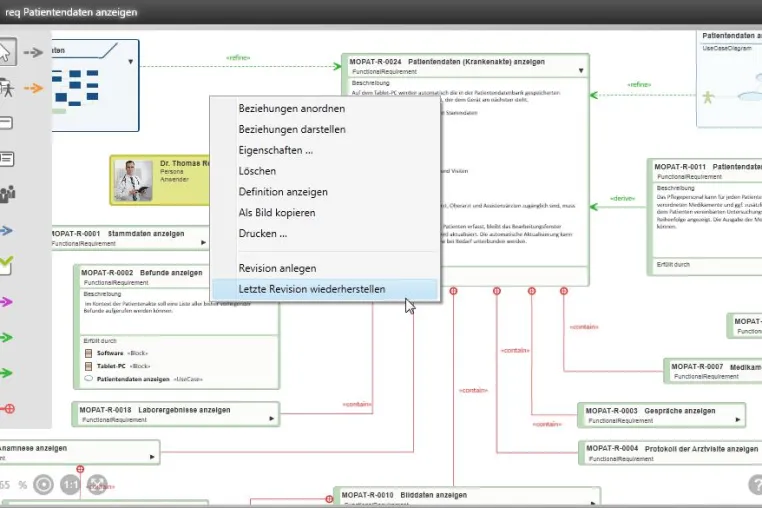Select the green checkmark test case tool
This screenshot has width=762, height=508.
tap(6, 266)
